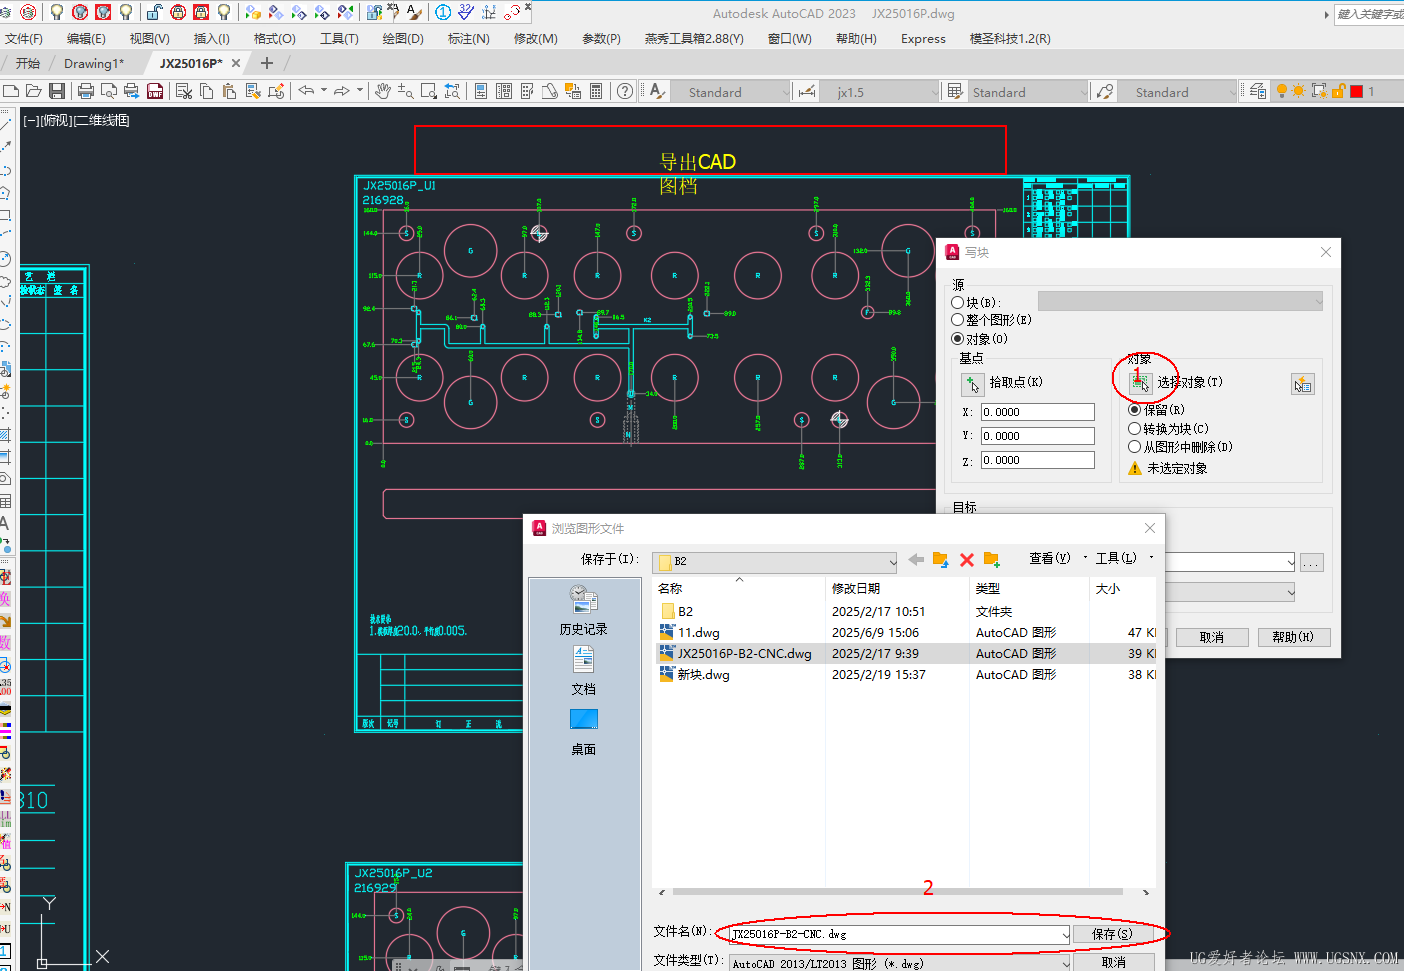Image resolution: width=1404 pixels, height=971 pixels.
Task: Click the red delete X icon in file browser
Action: pyautogui.click(x=967, y=560)
